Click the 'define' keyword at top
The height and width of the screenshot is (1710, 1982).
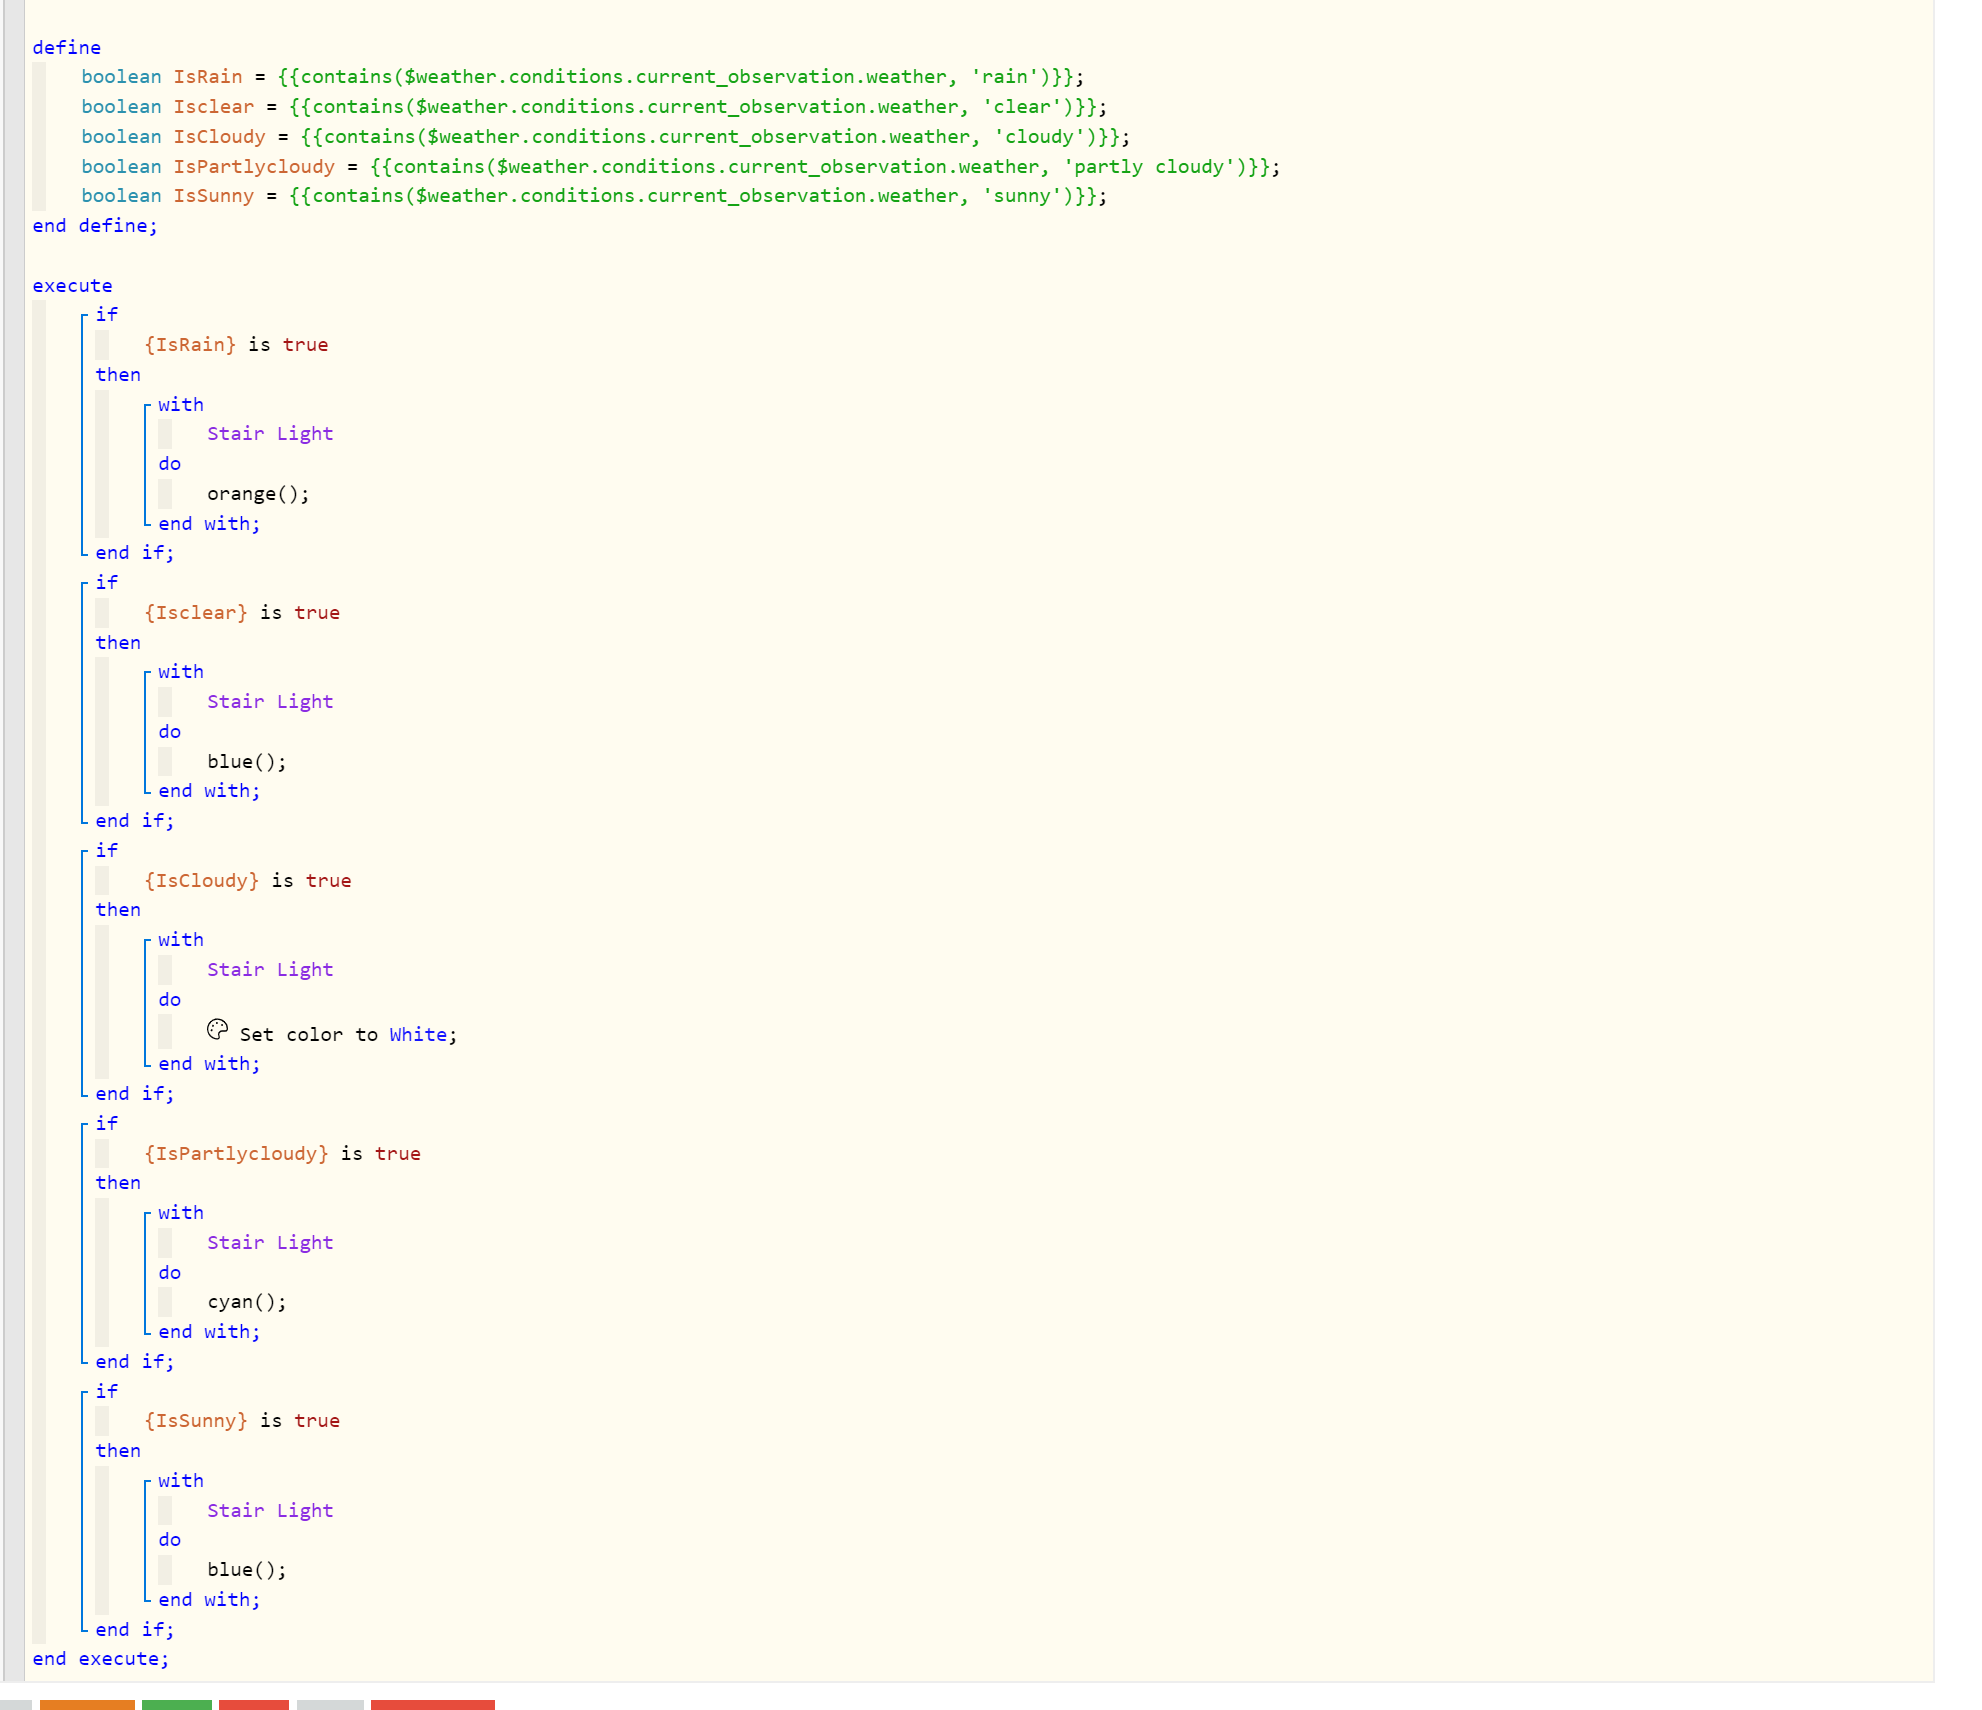pos(66,48)
